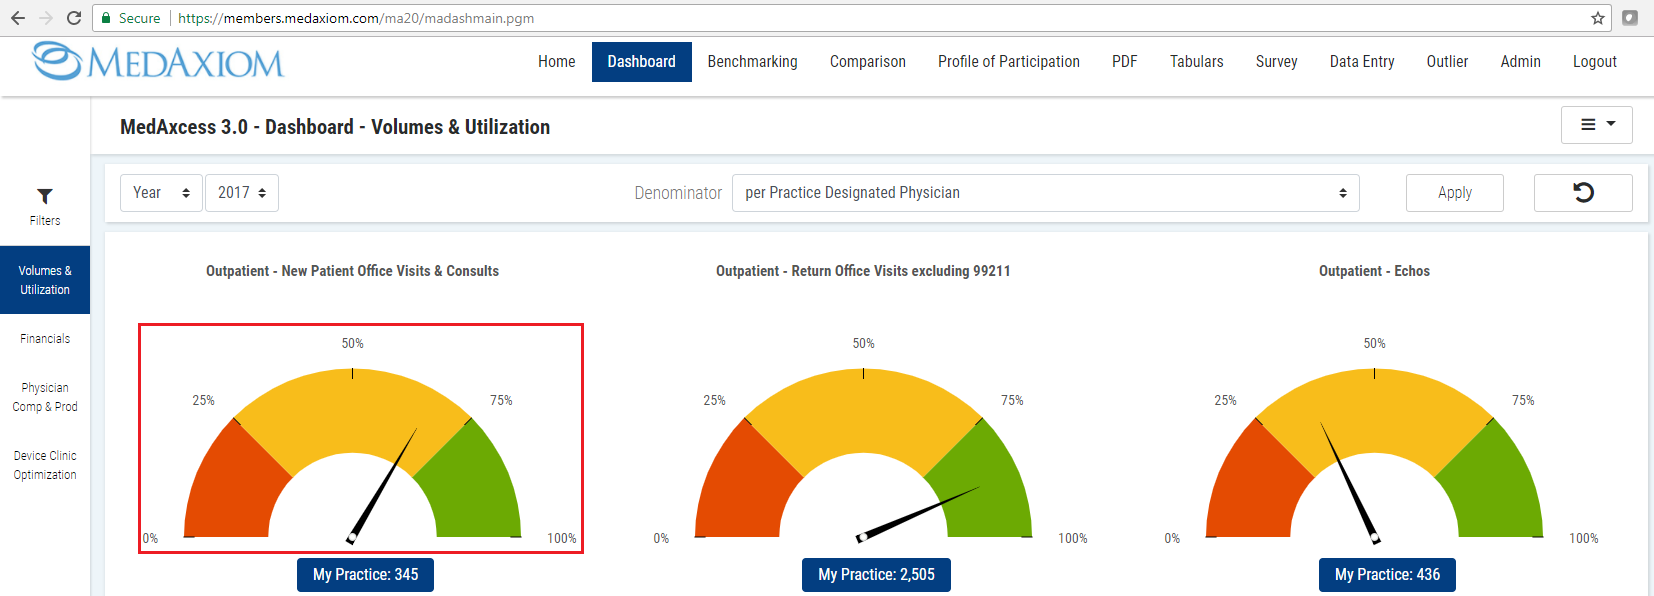The width and height of the screenshot is (1654, 596).
Task: Open the Profile of Participation page
Action: 1008,62
